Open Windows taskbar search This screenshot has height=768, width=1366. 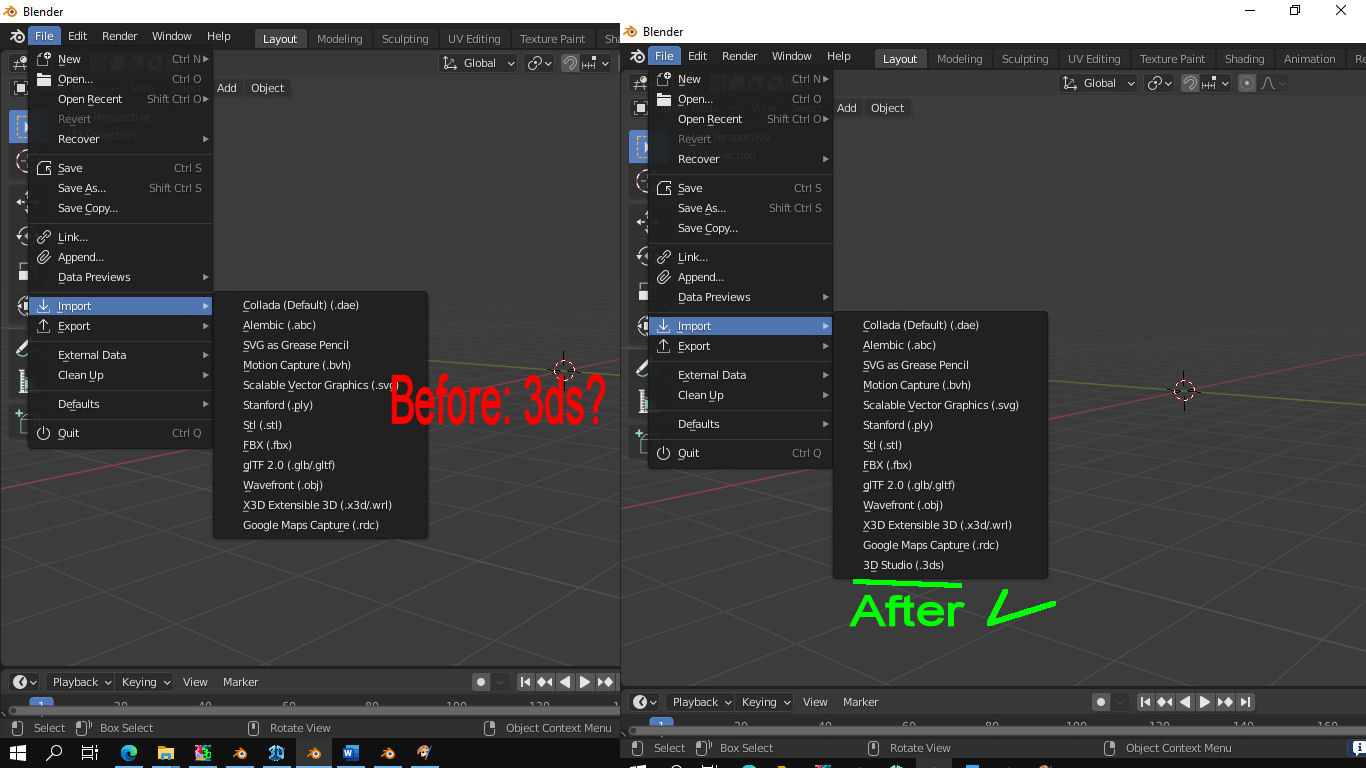54,753
